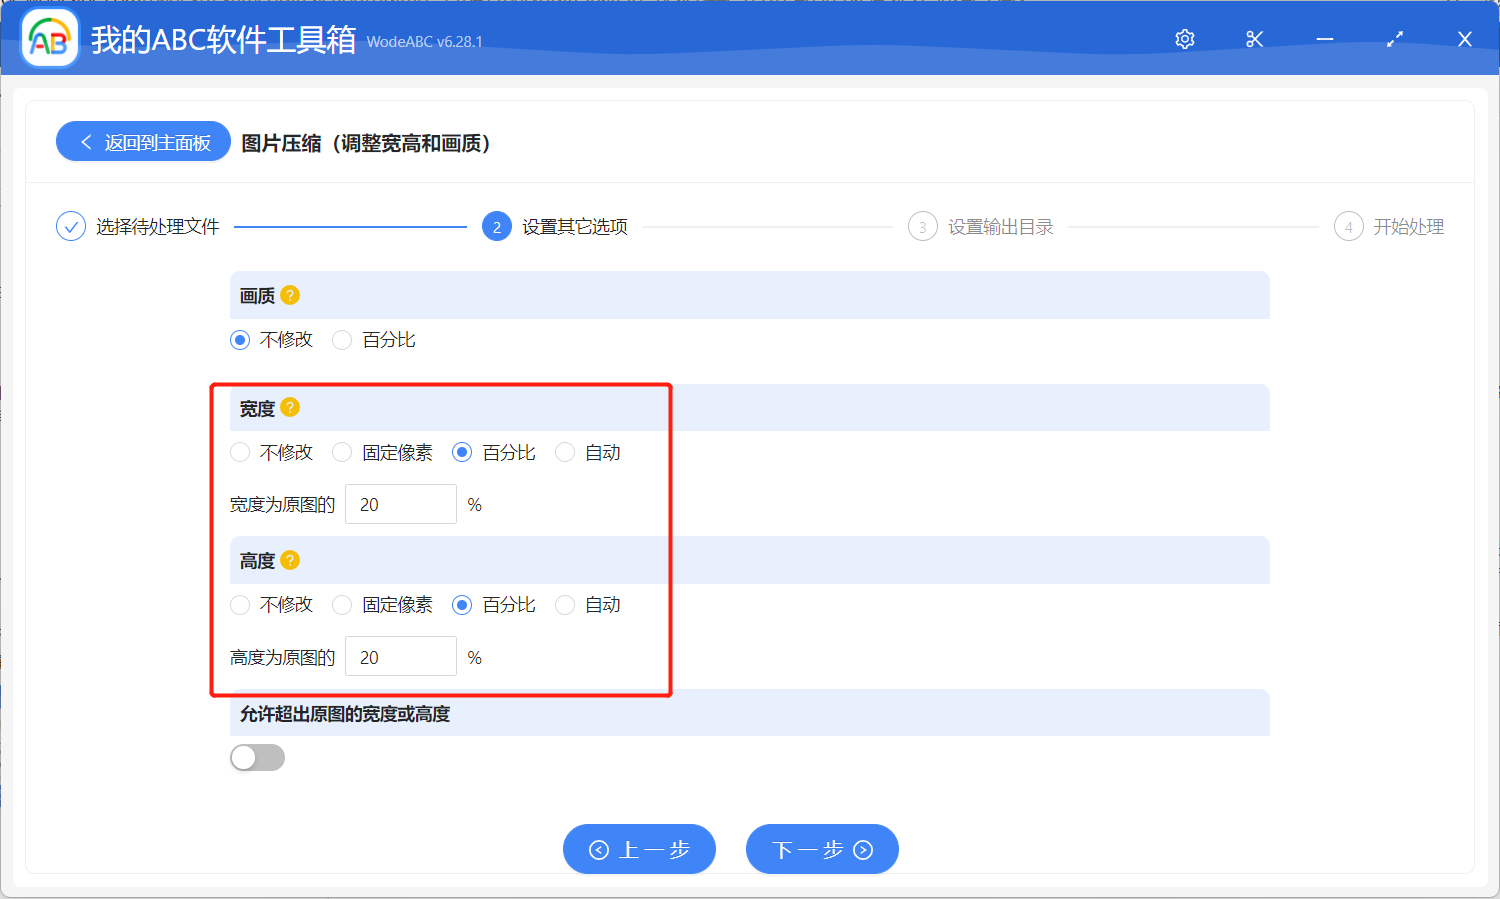Open the settings gear in the title bar
Viewport: 1500px width, 899px height.
point(1184,39)
